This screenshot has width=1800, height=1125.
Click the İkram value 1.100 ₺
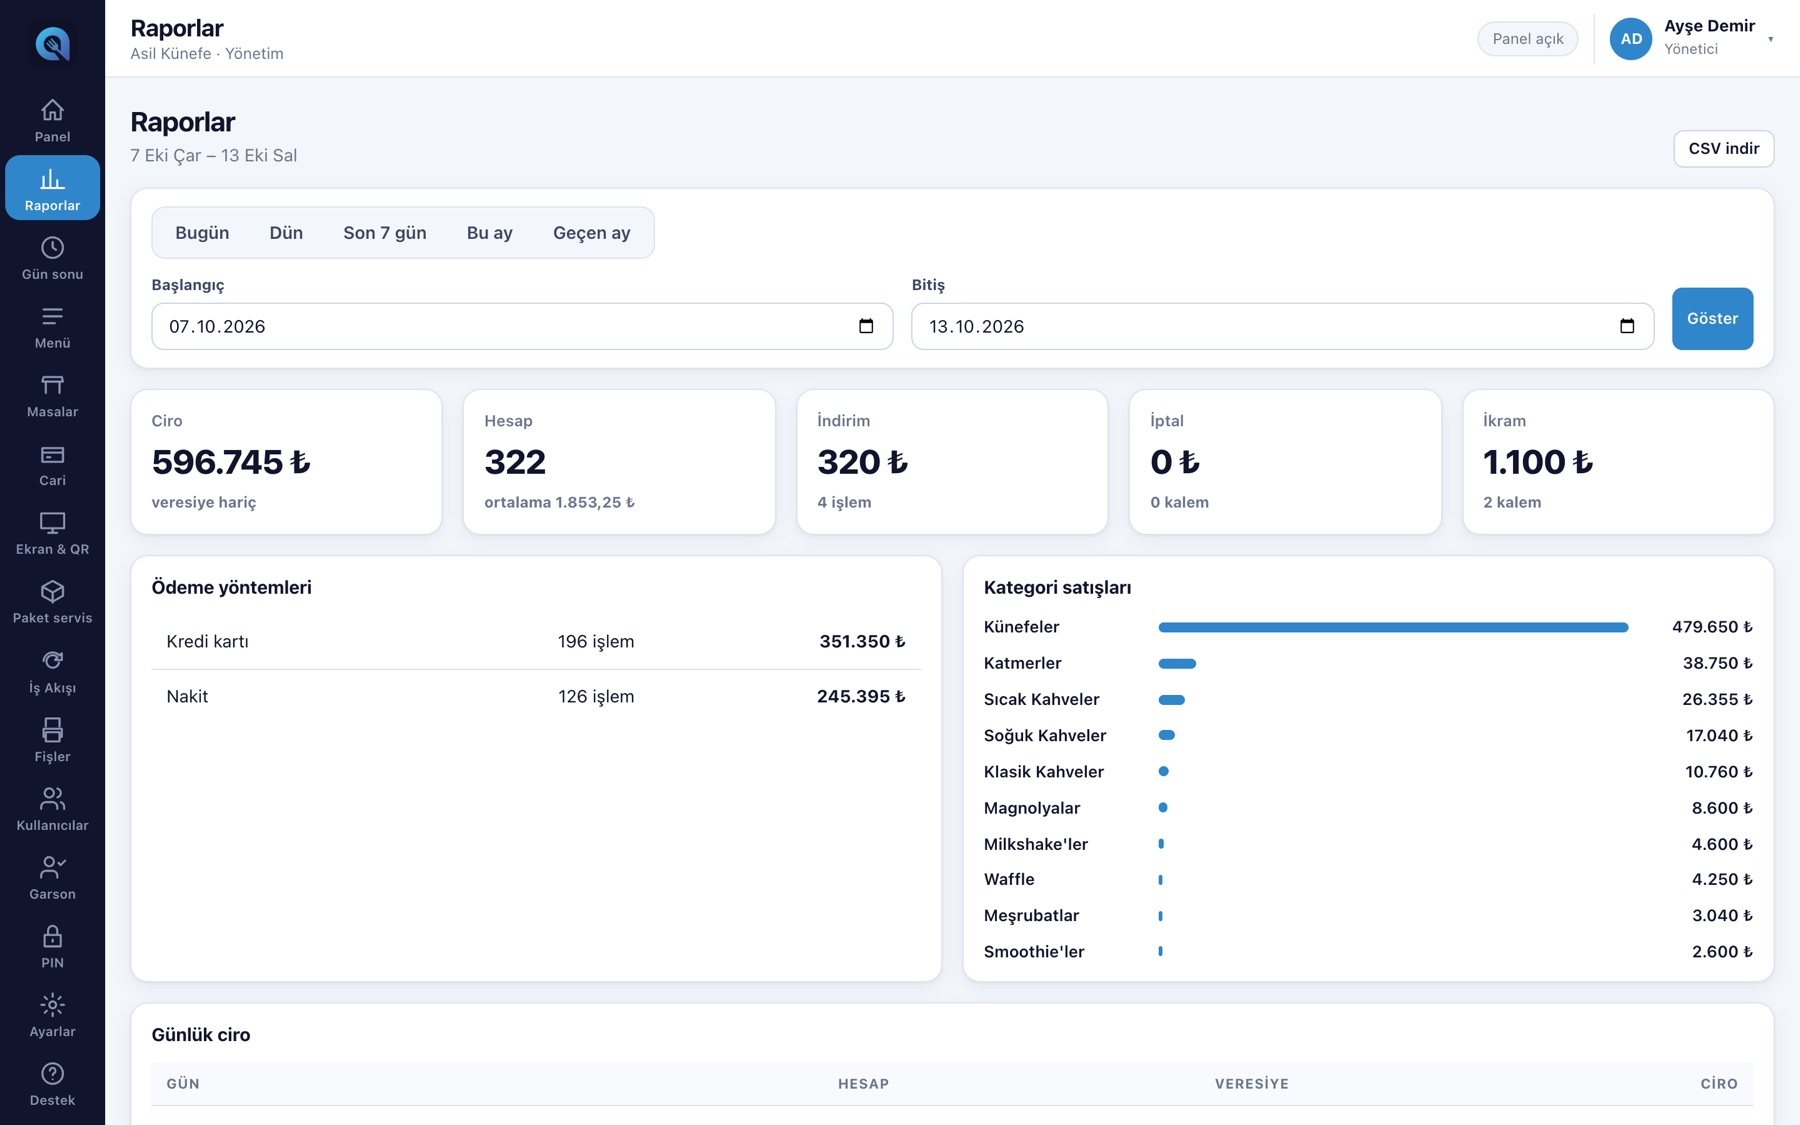pos(1538,462)
